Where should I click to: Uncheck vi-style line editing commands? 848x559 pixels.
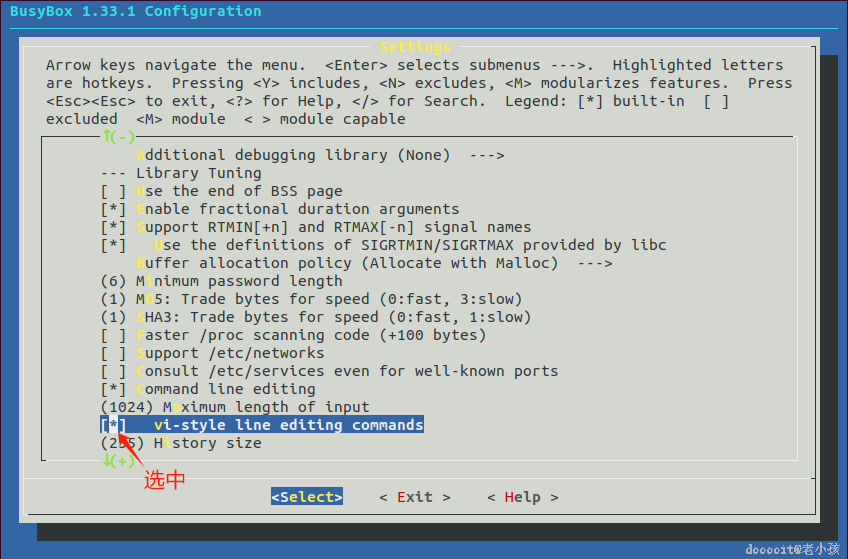tap(113, 425)
